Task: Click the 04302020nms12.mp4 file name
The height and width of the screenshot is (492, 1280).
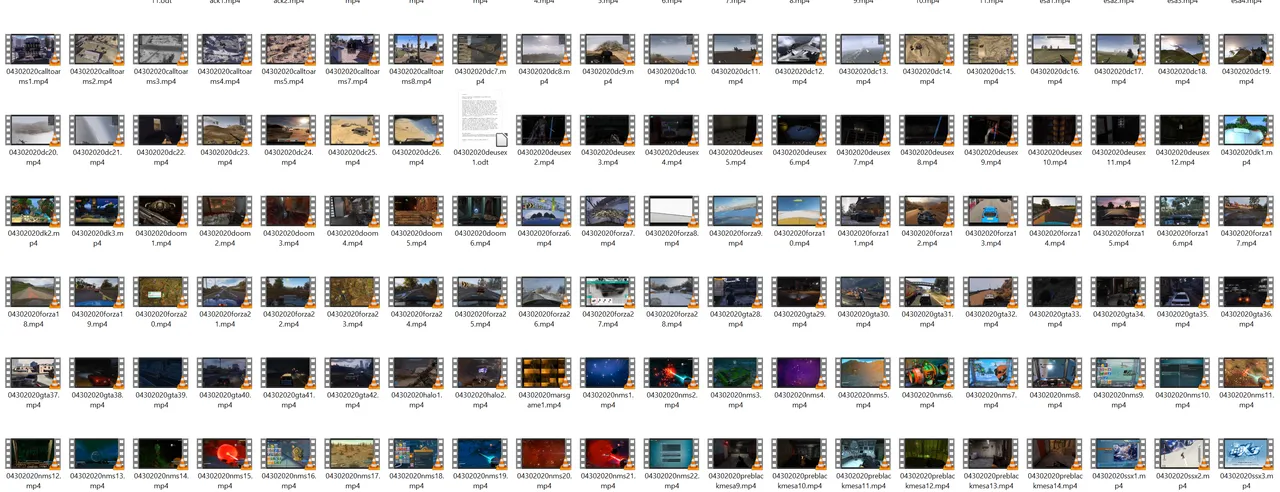Action: pyautogui.click(x=33, y=481)
